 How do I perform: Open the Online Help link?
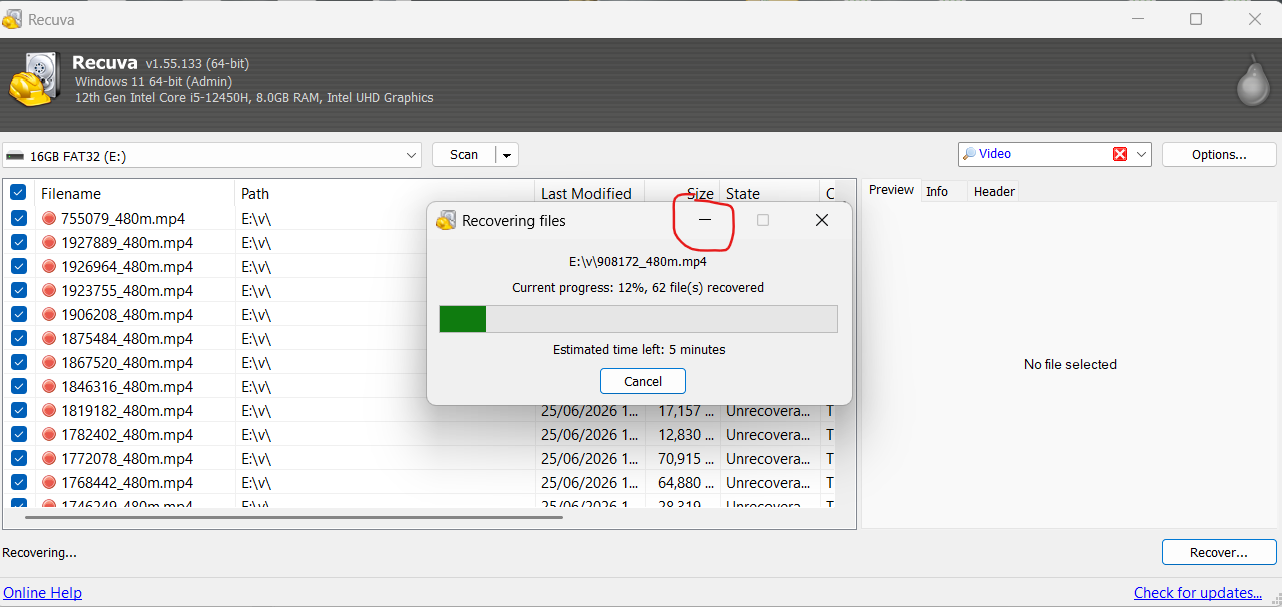click(42, 593)
